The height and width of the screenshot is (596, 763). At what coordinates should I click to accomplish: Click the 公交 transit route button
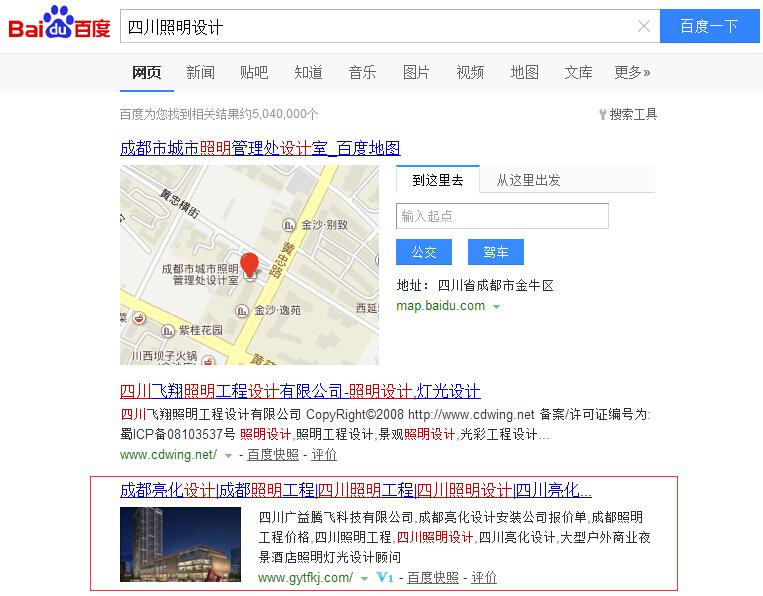point(424,252)
